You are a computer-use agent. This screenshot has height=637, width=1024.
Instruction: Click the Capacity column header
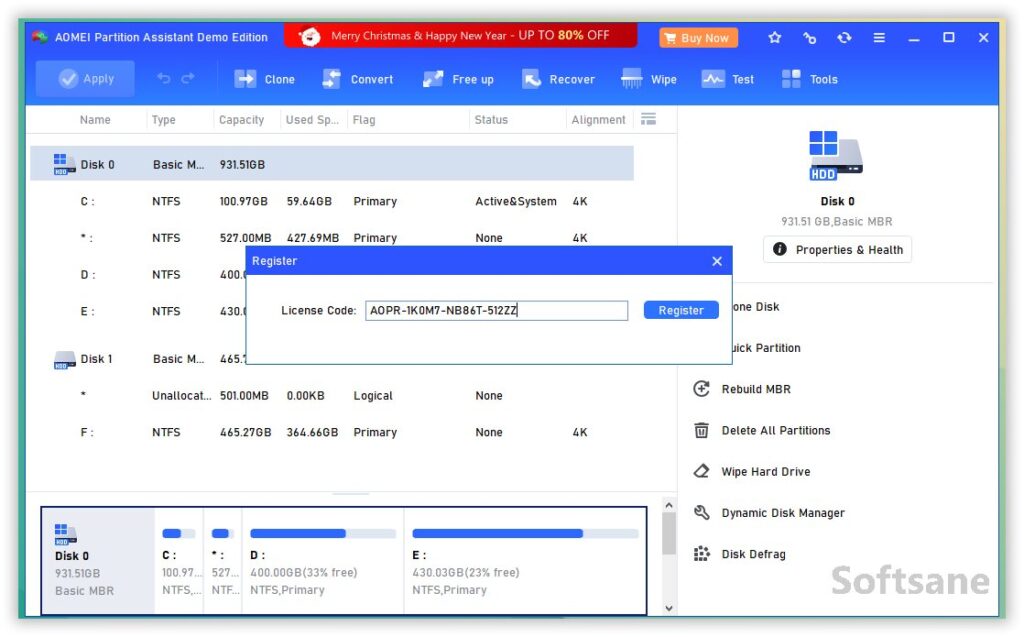click(242, 120)
